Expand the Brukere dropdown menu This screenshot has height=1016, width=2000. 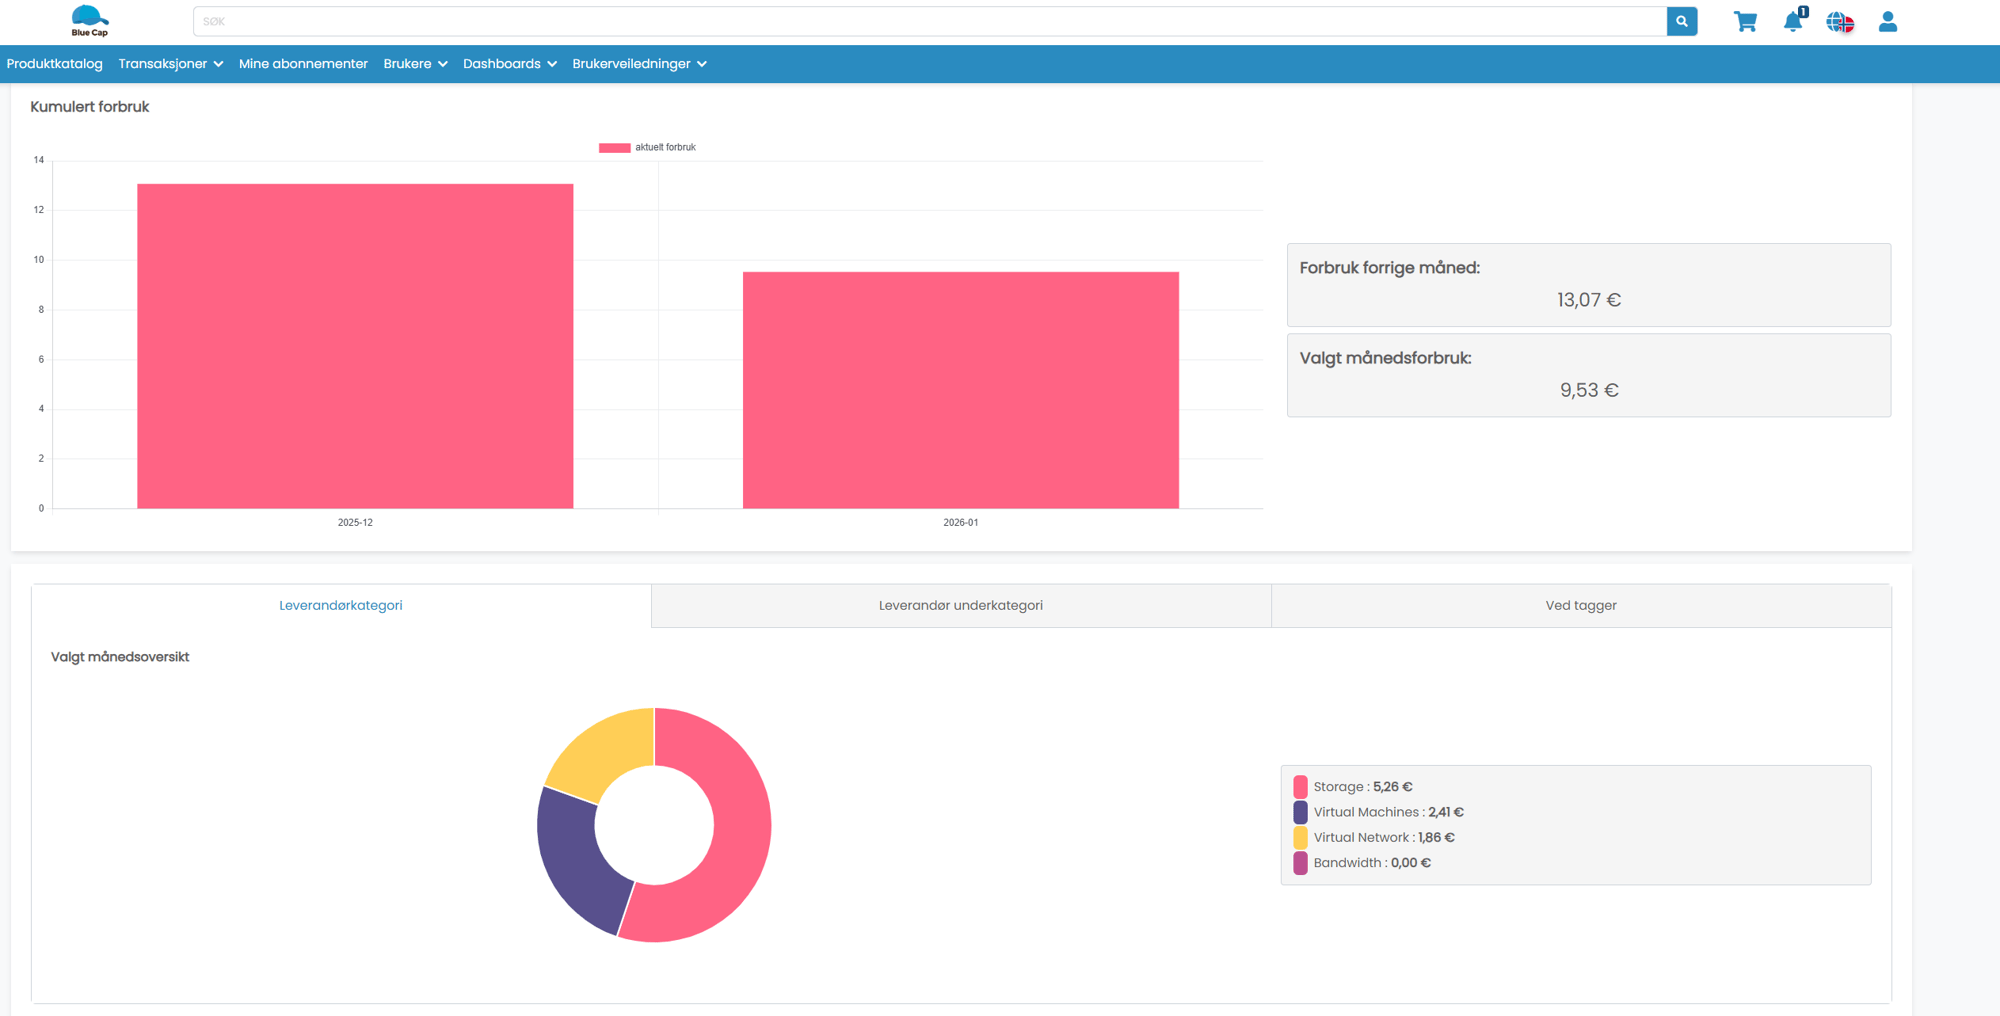coord(415,64)
